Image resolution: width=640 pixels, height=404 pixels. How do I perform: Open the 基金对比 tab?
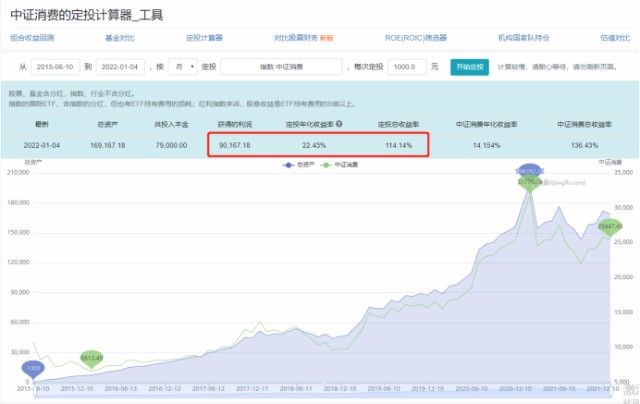coord(120,38)
